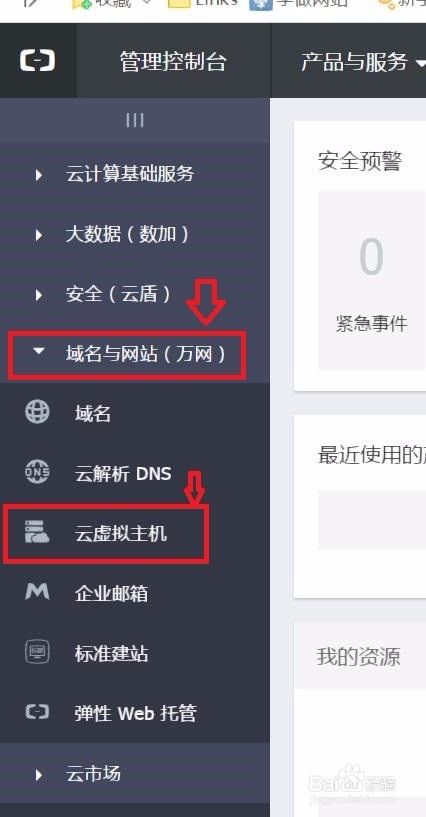Click the Aliyun logo icon
Screen dimensions: 426x817
click(37, 60)
